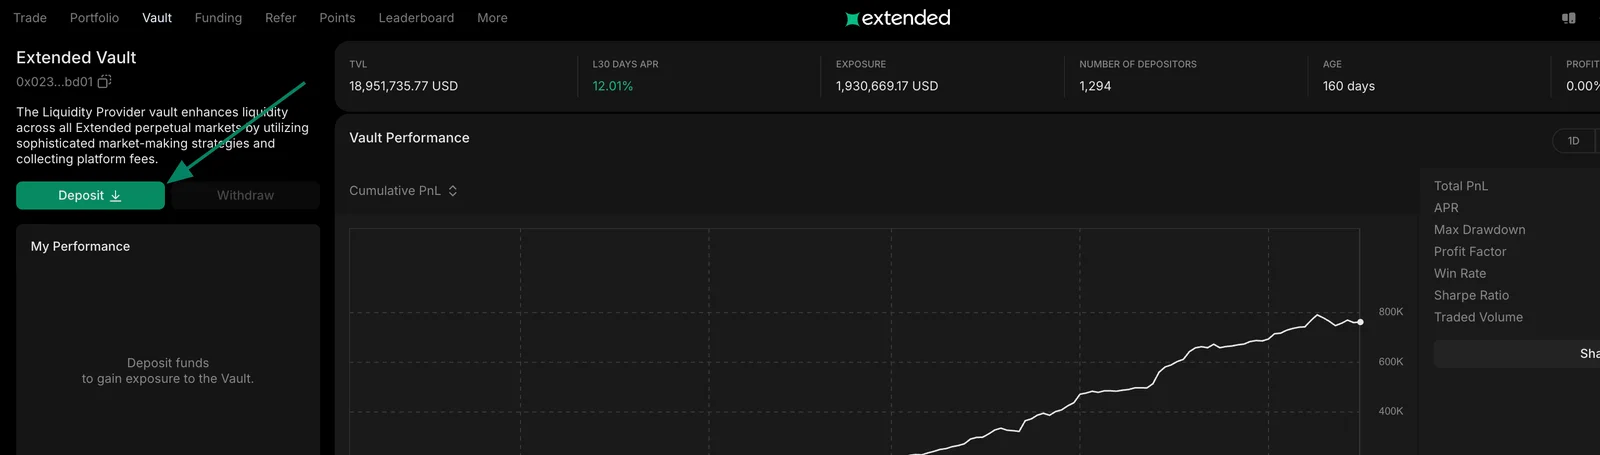View the Leaderboard page

pyautogui.click(x=416, y=18)
